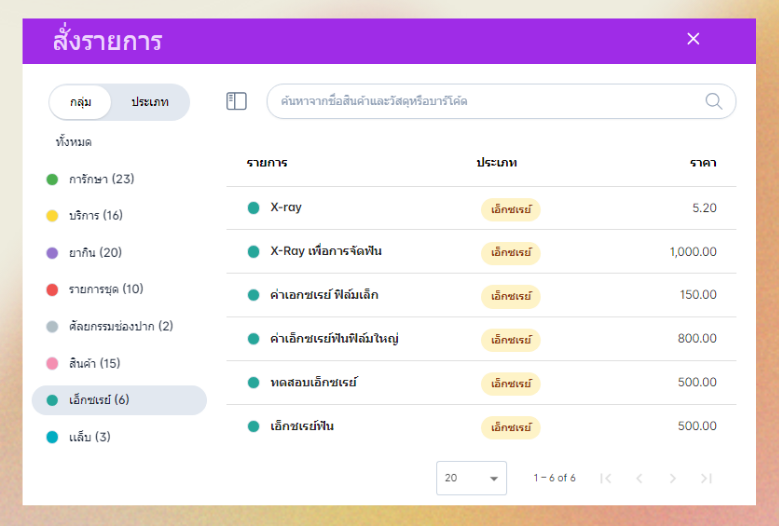
Task: Go to last page of results
Action: [x=706, y=478]
